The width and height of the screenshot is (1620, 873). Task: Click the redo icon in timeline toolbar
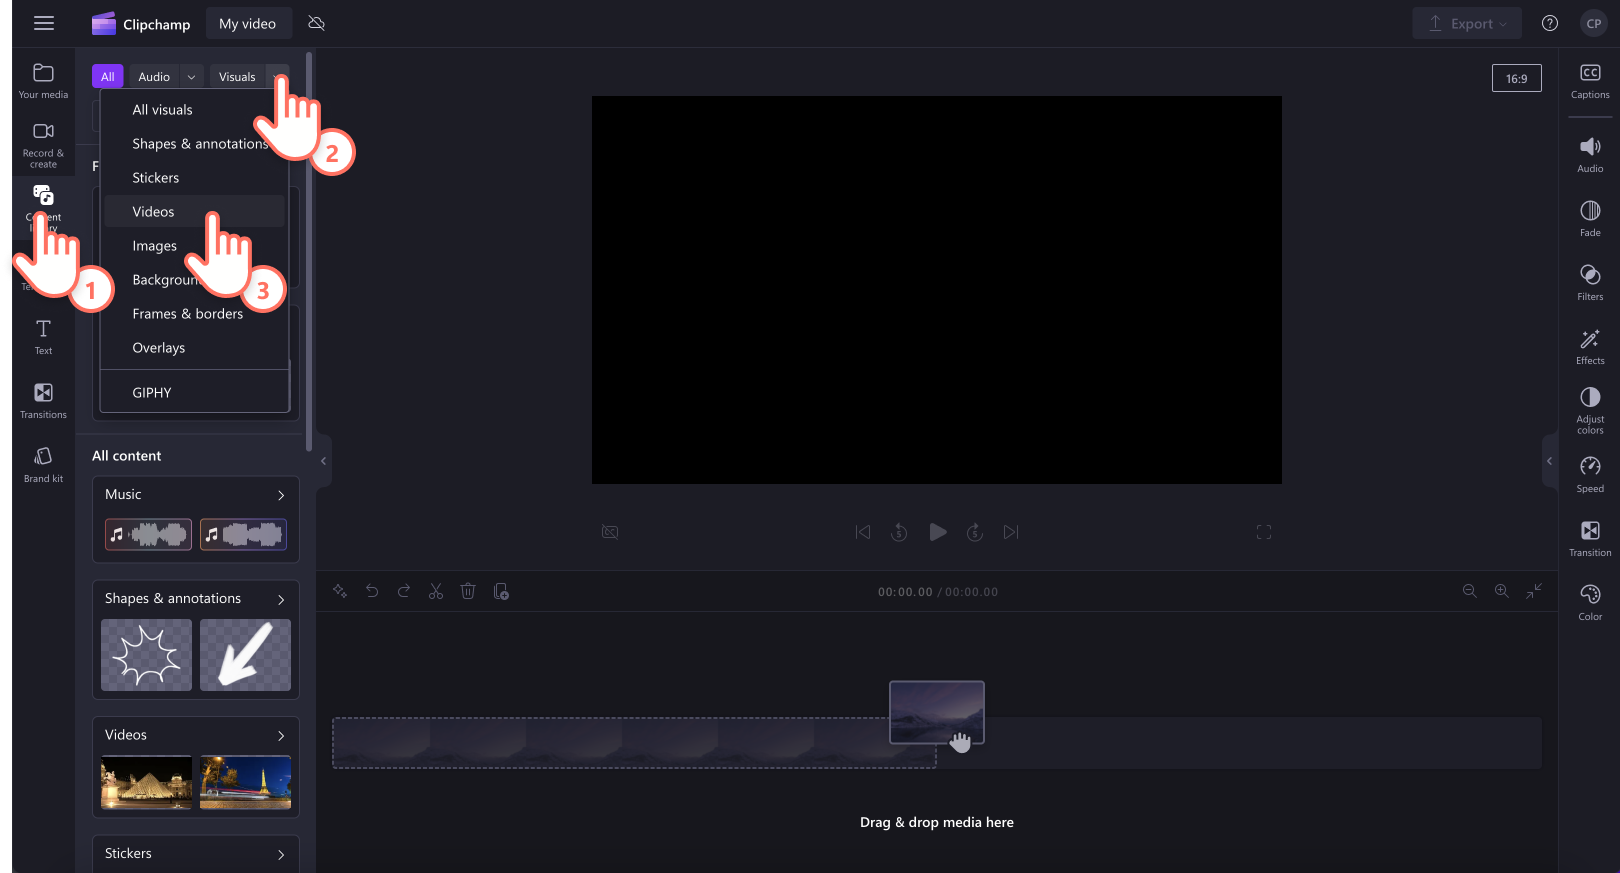404,591
